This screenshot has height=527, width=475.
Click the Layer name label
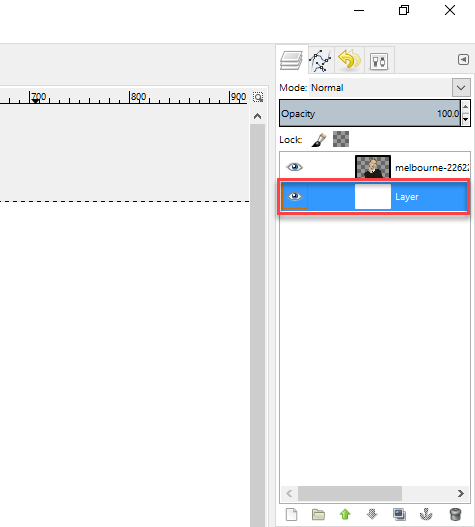pyautogui.click(x=407, y=197)
